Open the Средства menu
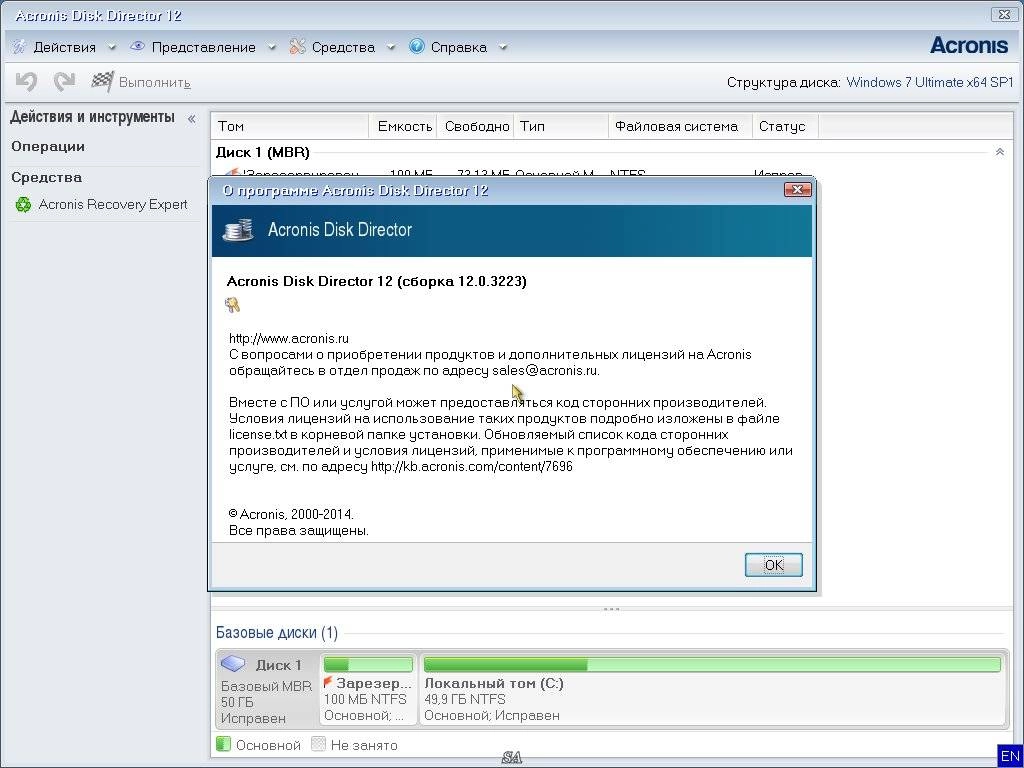1024x768 pixels. (x=343, y=47)
